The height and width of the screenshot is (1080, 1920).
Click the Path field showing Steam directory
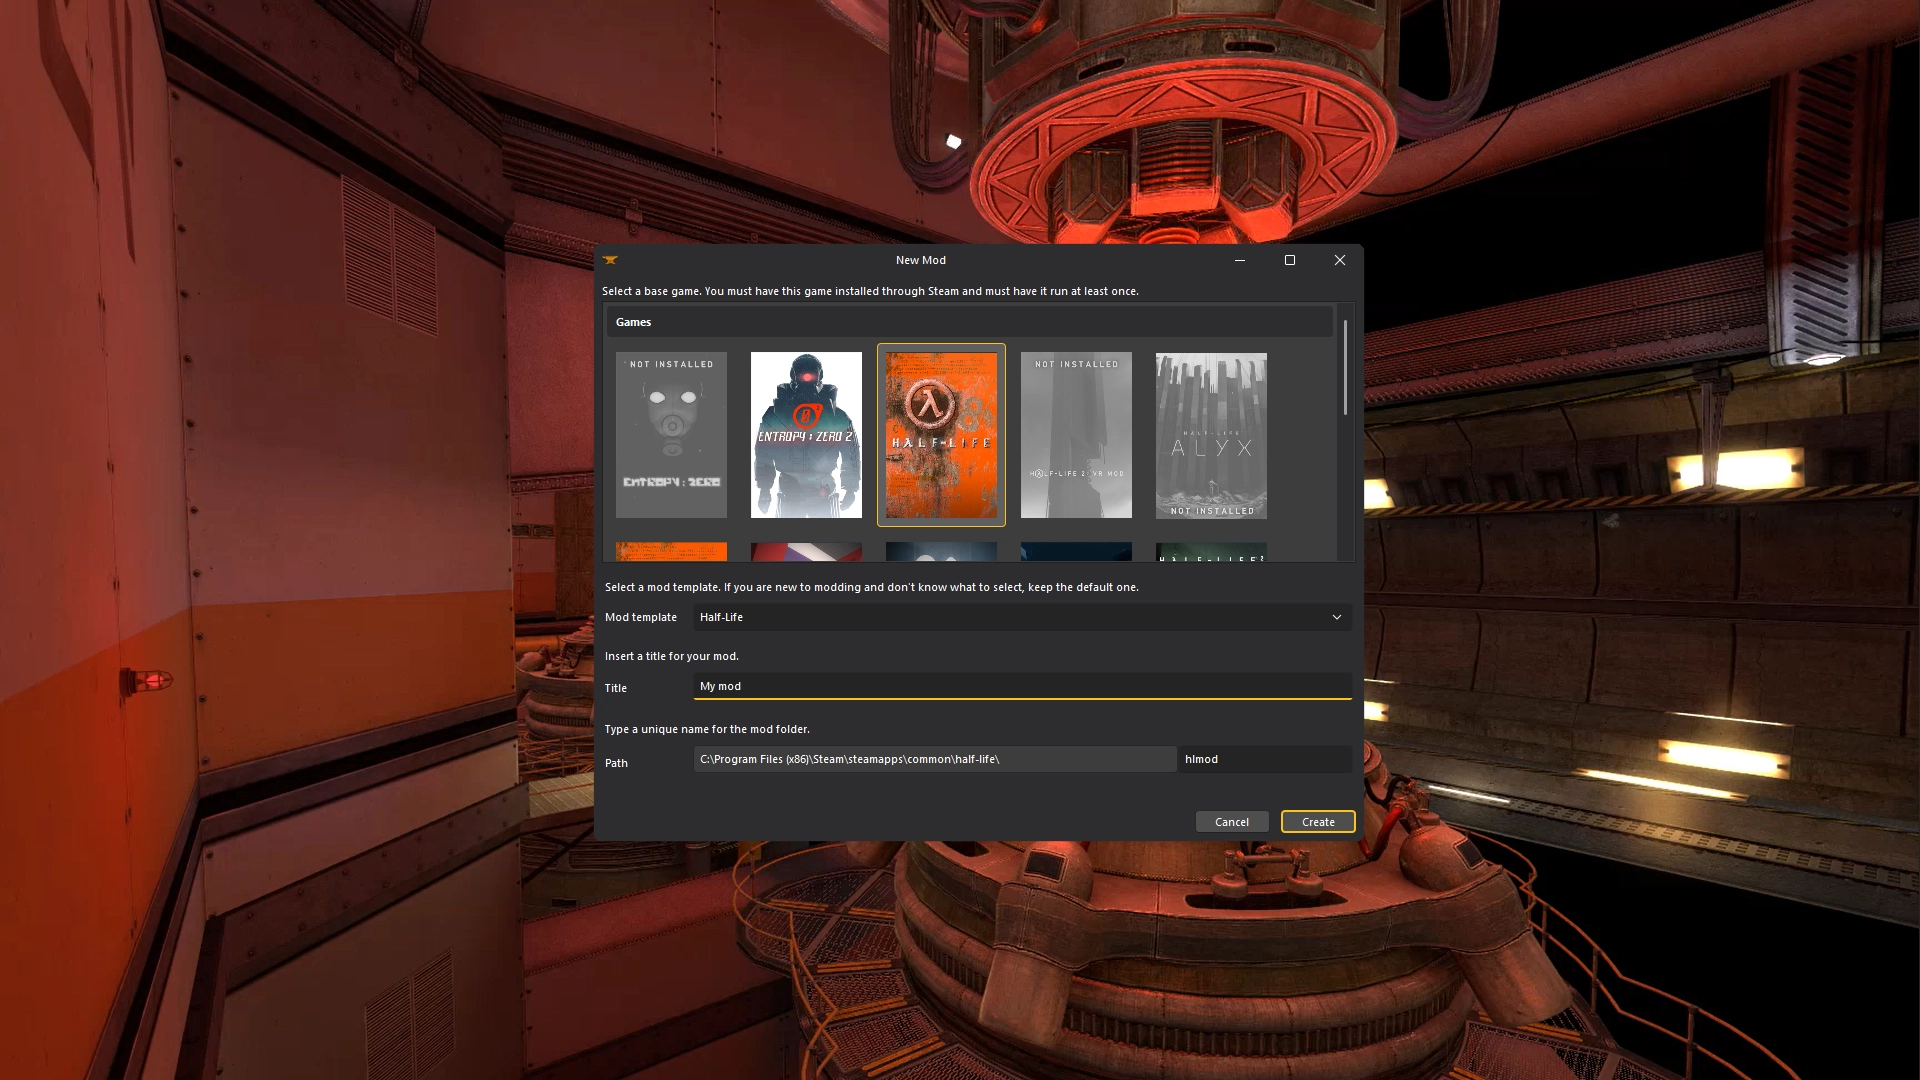pyautogui.click(x=934, y=759)
